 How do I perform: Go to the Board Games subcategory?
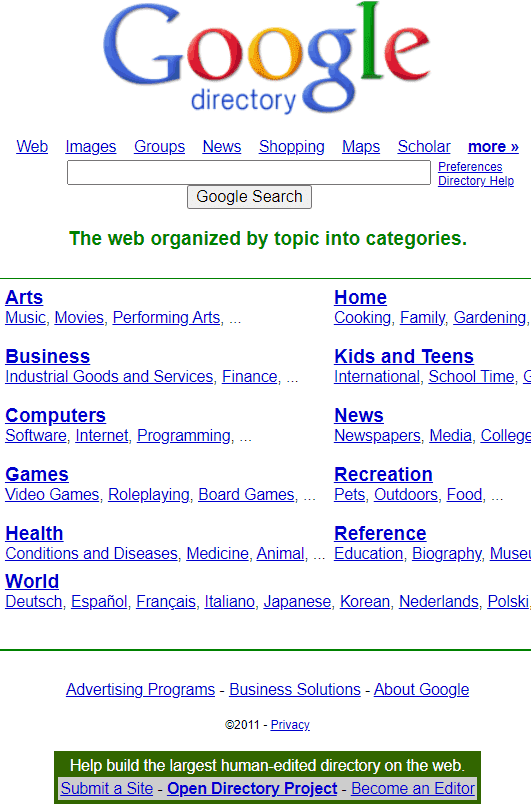click(246, 494)
